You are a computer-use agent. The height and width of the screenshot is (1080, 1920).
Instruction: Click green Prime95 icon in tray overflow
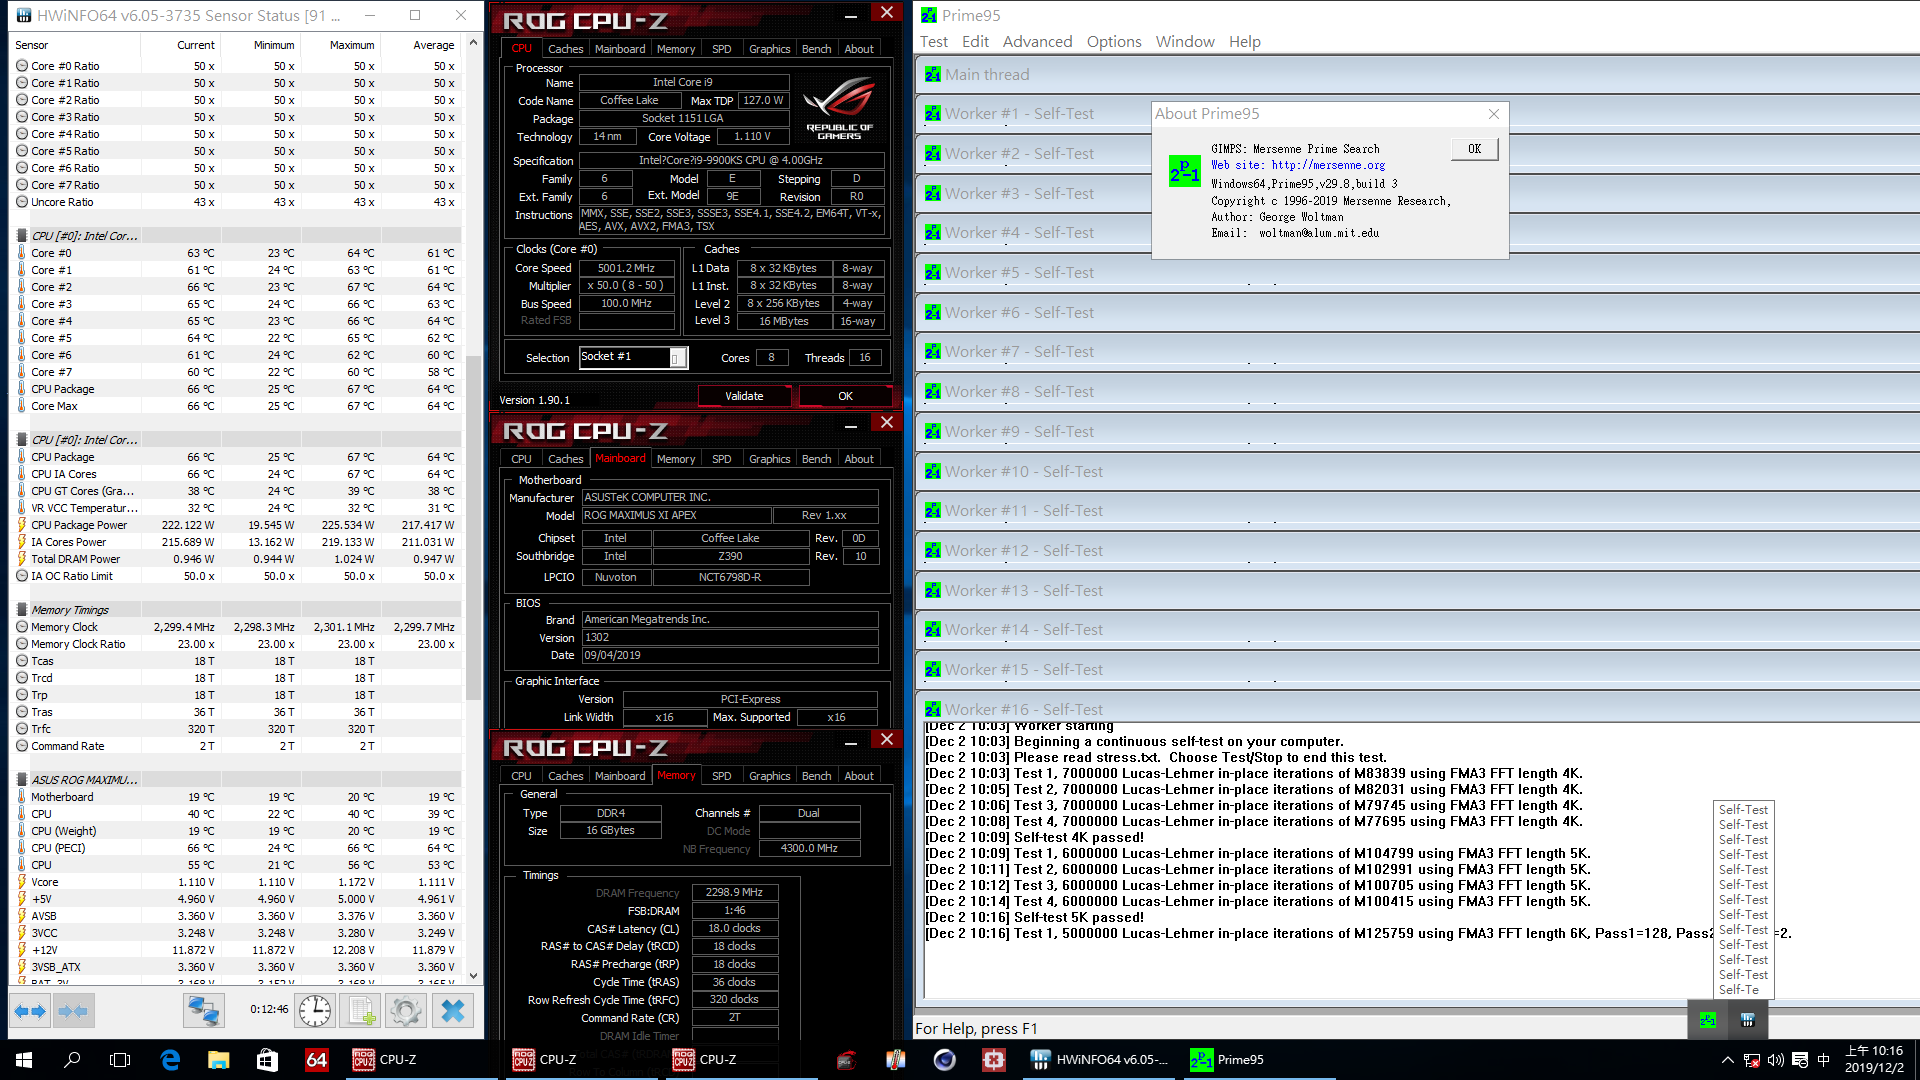click(1708, 1020)
